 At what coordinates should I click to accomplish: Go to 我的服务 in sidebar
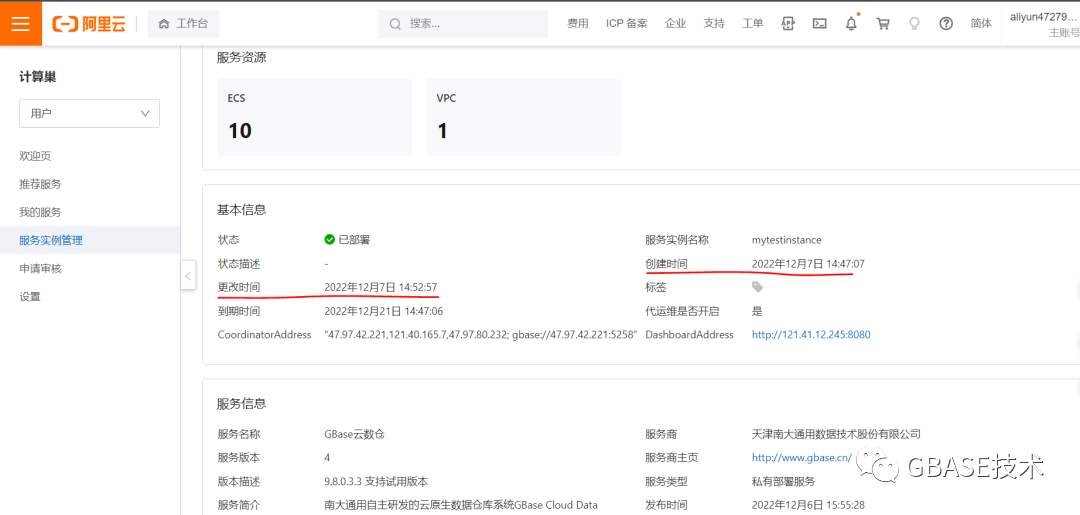coord(41,213)
